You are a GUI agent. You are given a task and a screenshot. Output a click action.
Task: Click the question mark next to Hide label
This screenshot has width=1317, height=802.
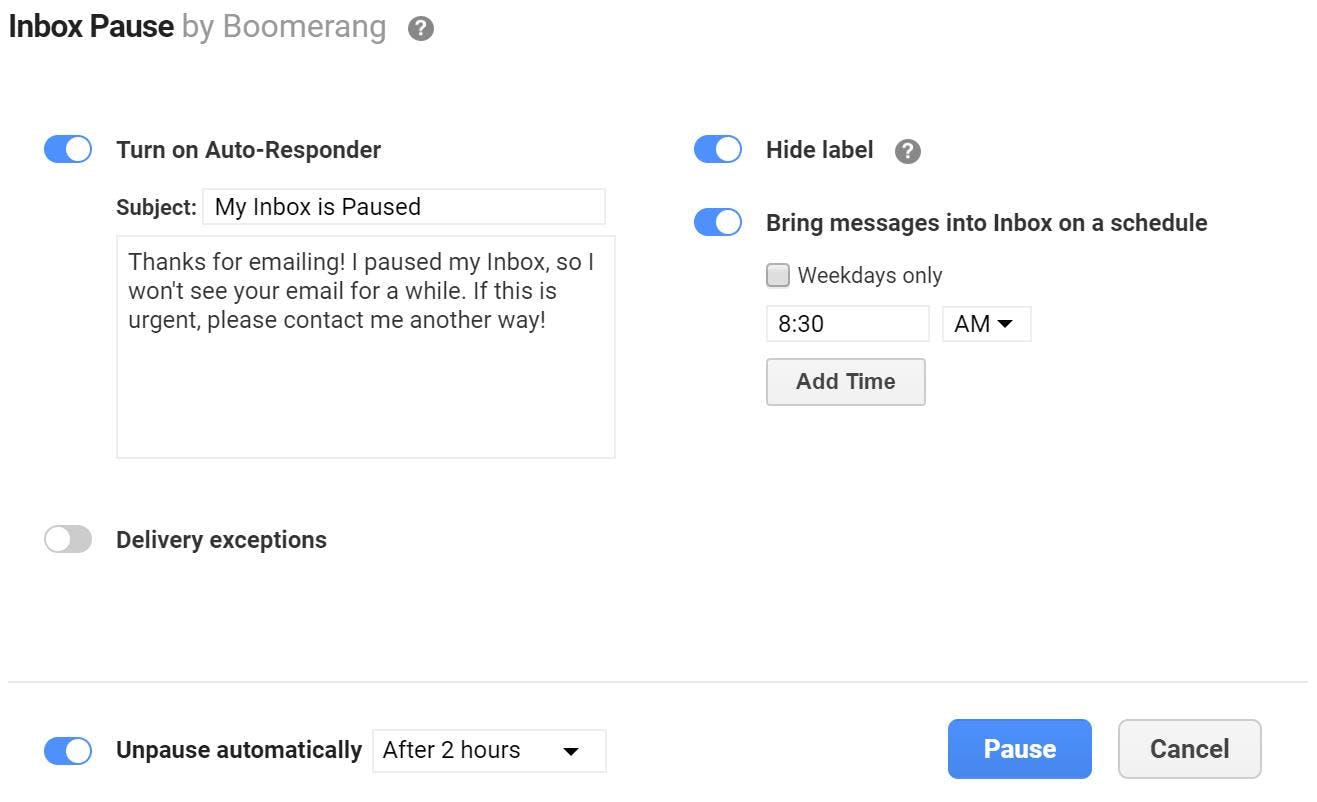(907, 151)
